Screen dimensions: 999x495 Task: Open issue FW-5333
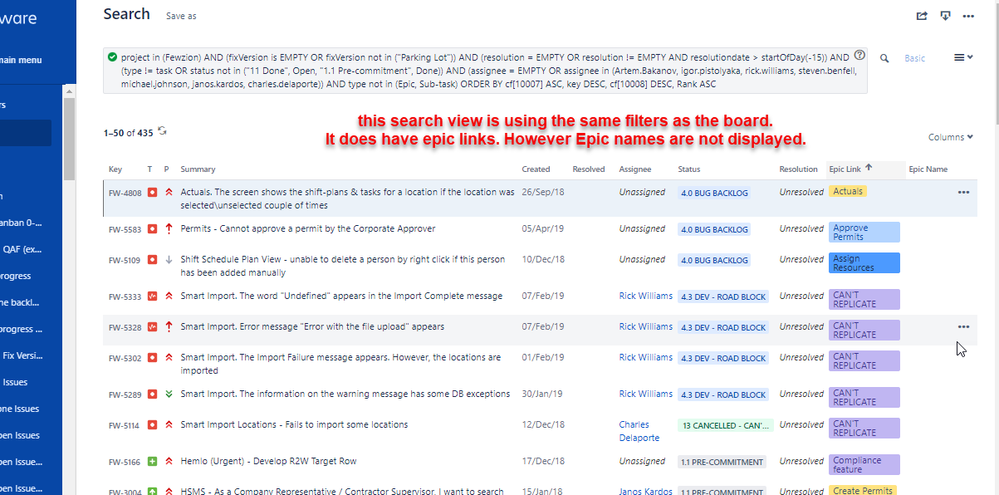[124, 296]
